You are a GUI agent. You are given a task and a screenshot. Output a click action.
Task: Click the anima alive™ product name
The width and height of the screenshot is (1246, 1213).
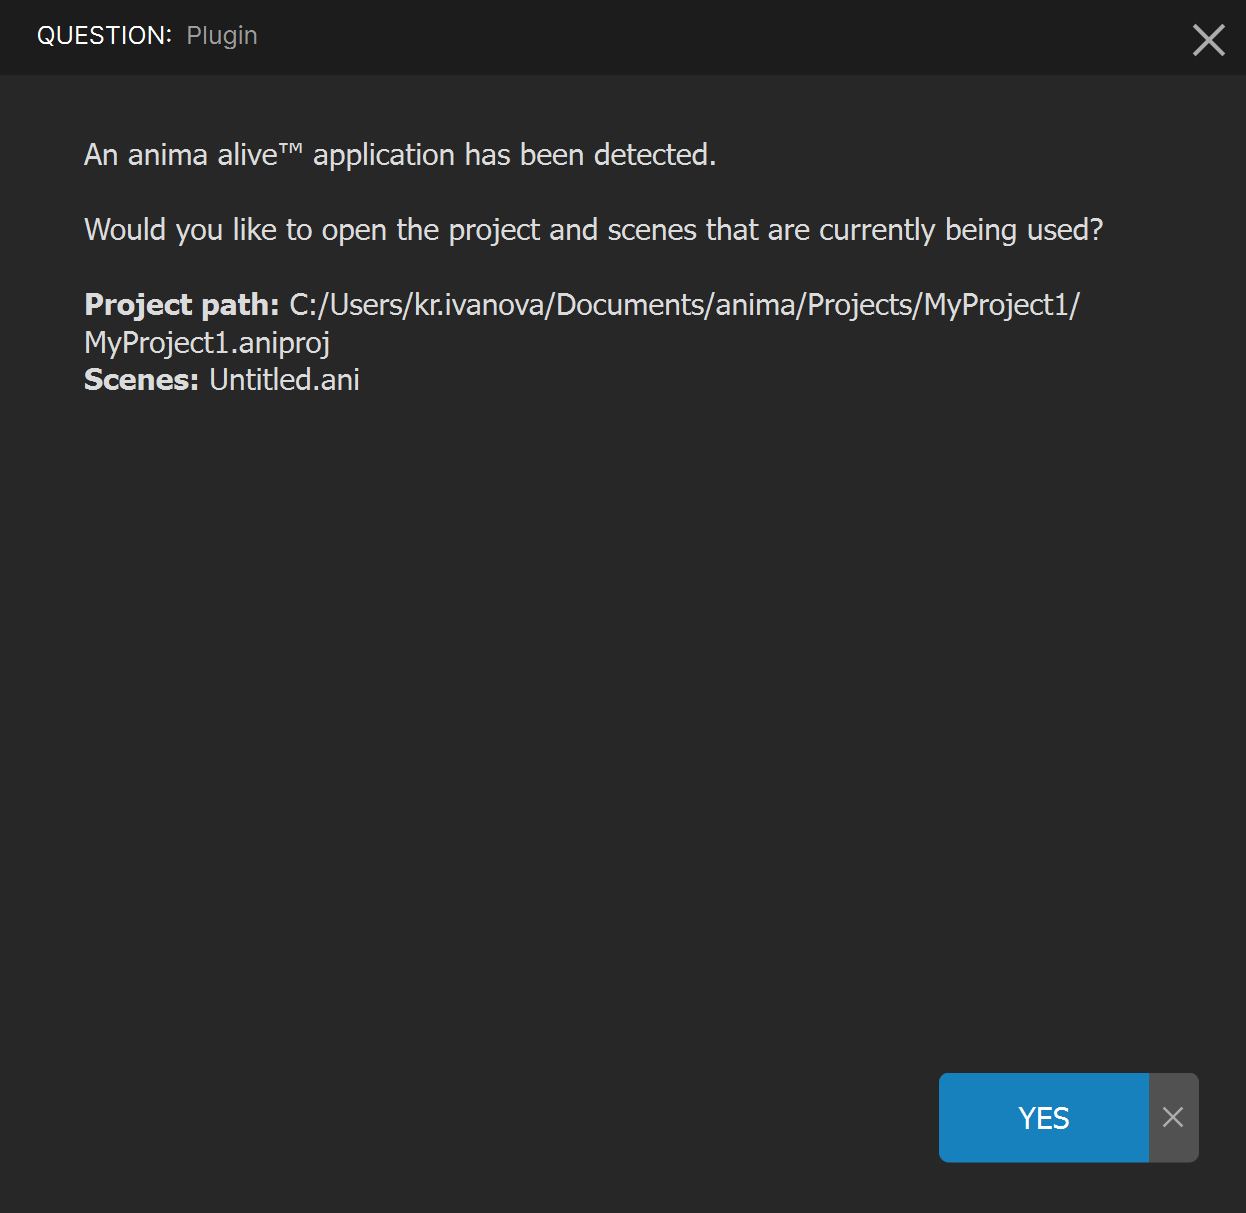[215, 155]
